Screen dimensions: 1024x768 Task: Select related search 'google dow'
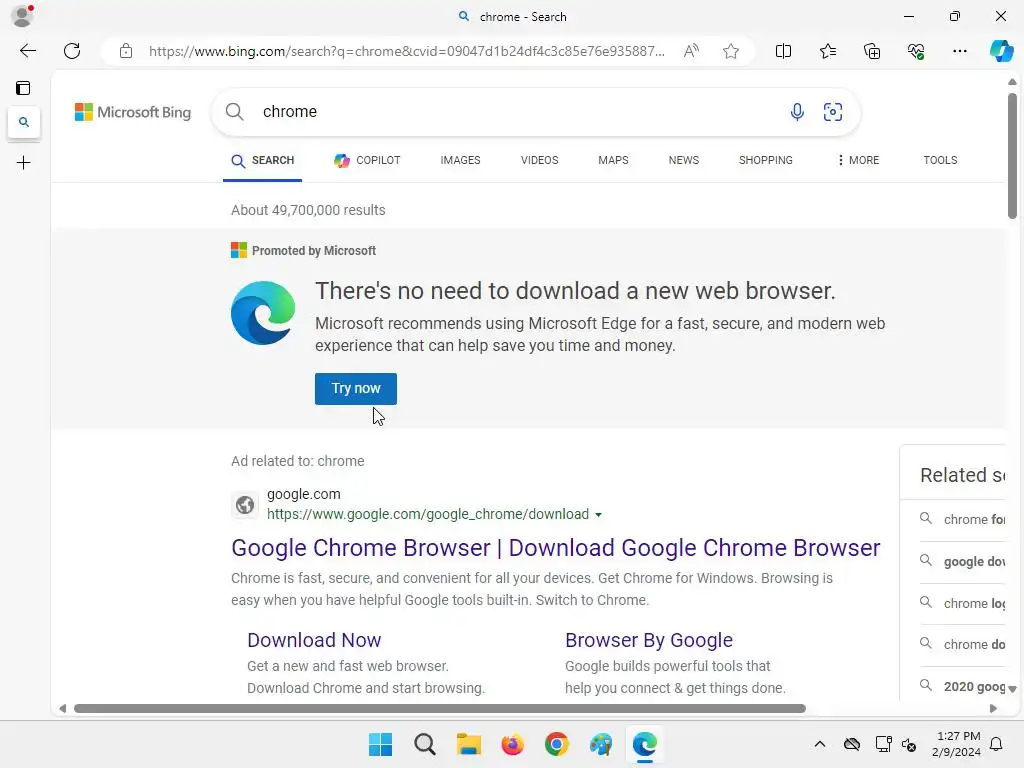[963, 562]
